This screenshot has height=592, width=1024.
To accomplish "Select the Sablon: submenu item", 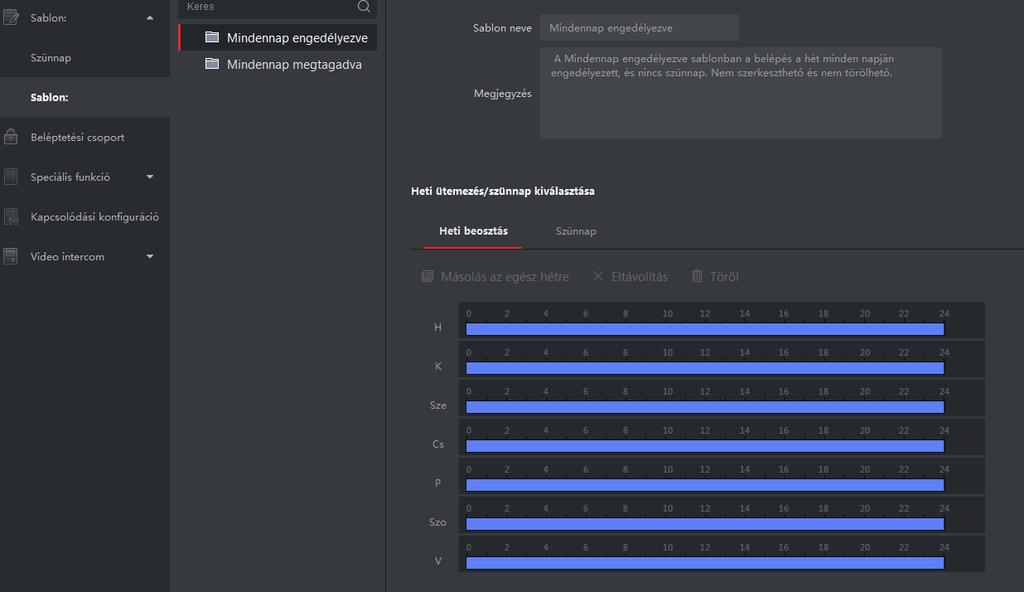I will 85,97.
